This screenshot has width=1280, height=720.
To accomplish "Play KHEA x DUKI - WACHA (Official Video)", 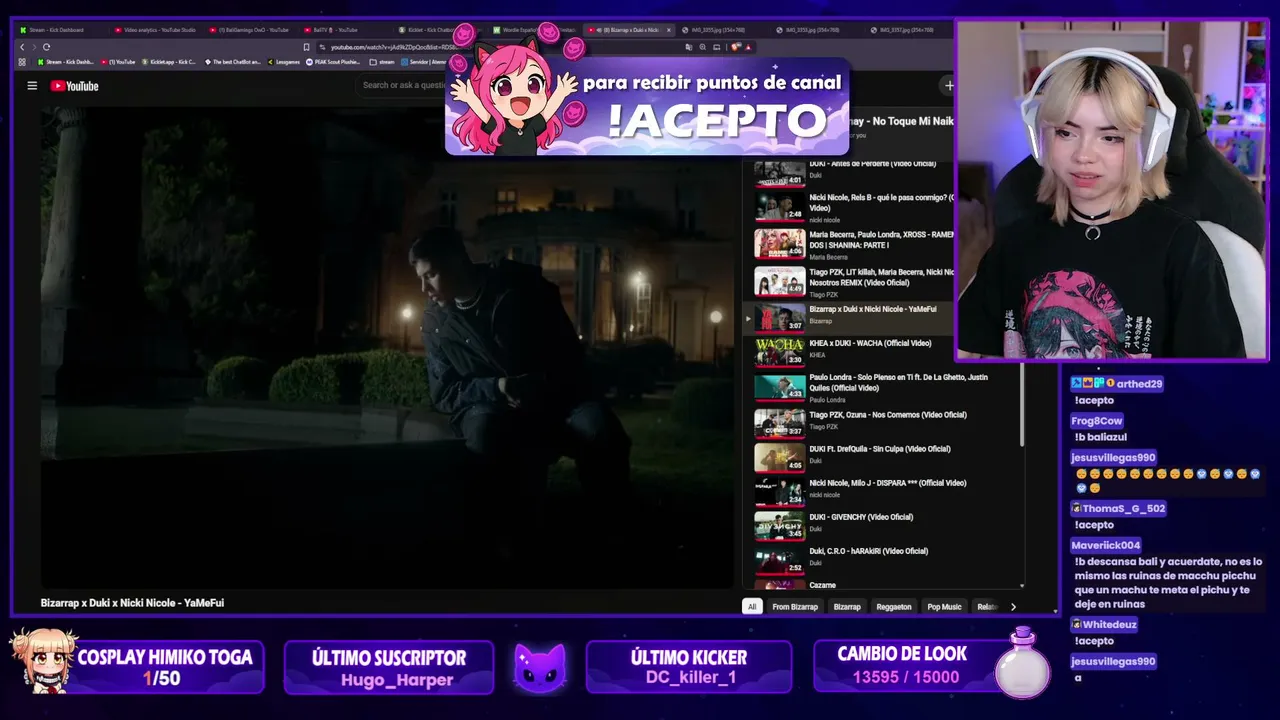I will click(x=870, y=343).
